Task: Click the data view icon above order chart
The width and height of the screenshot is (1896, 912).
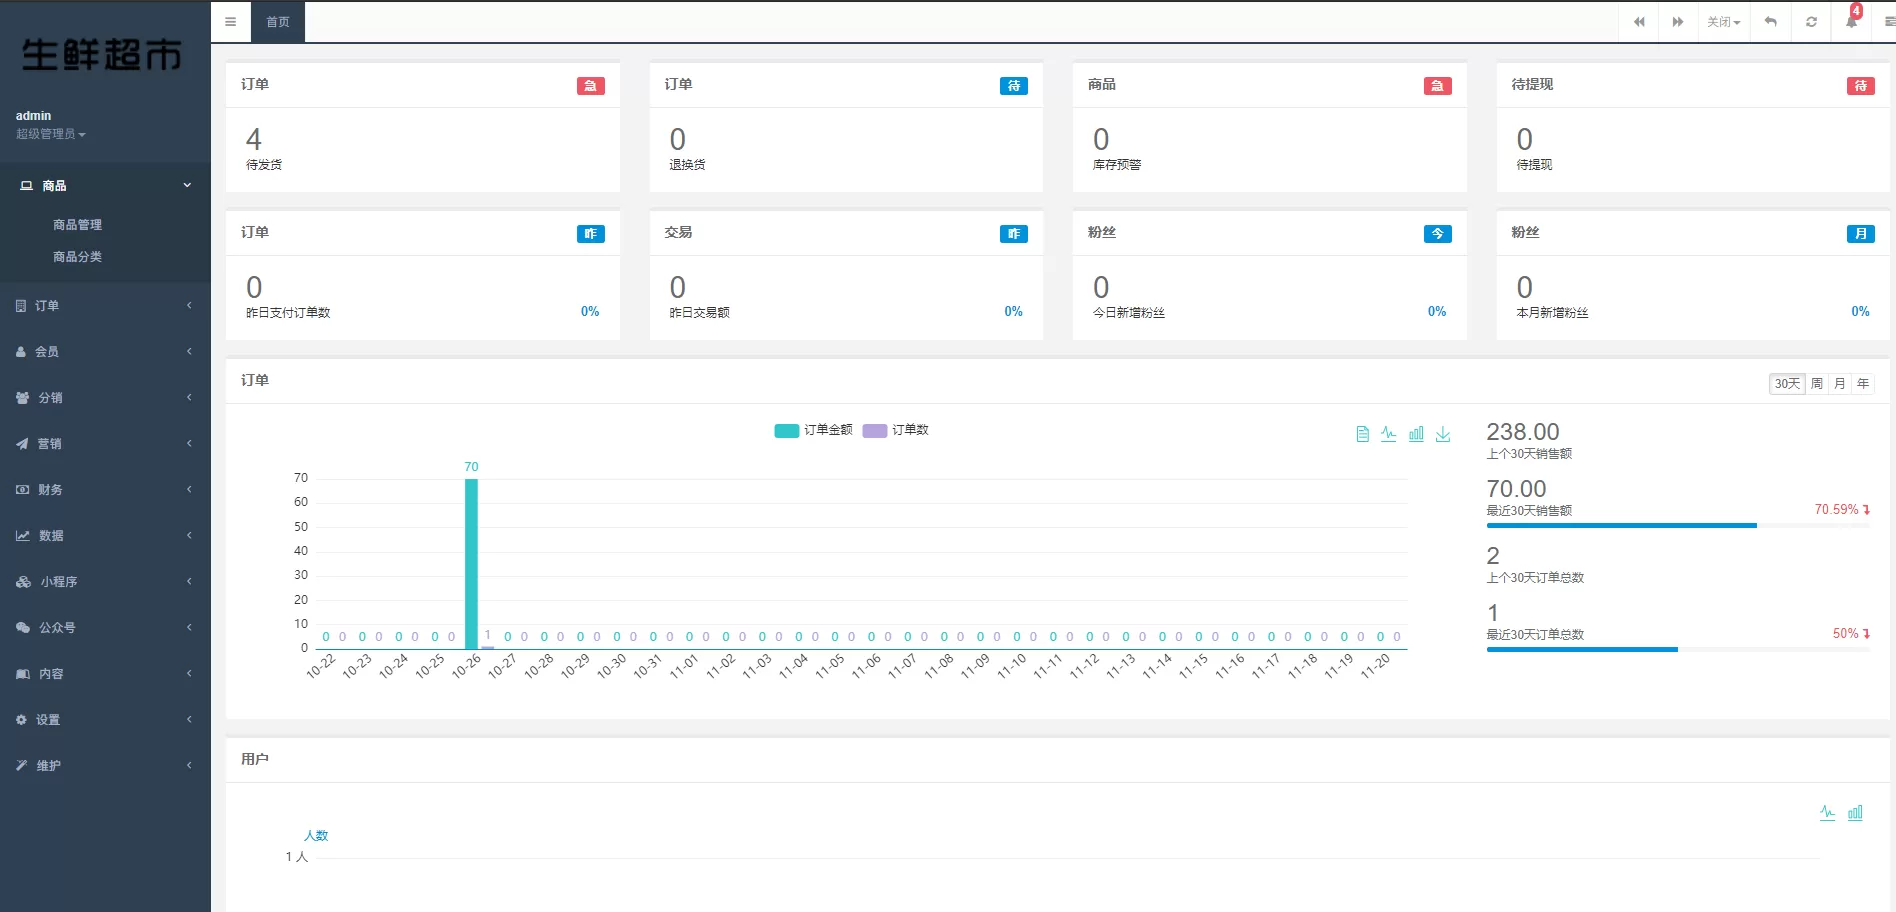Action: (1362, 434)
